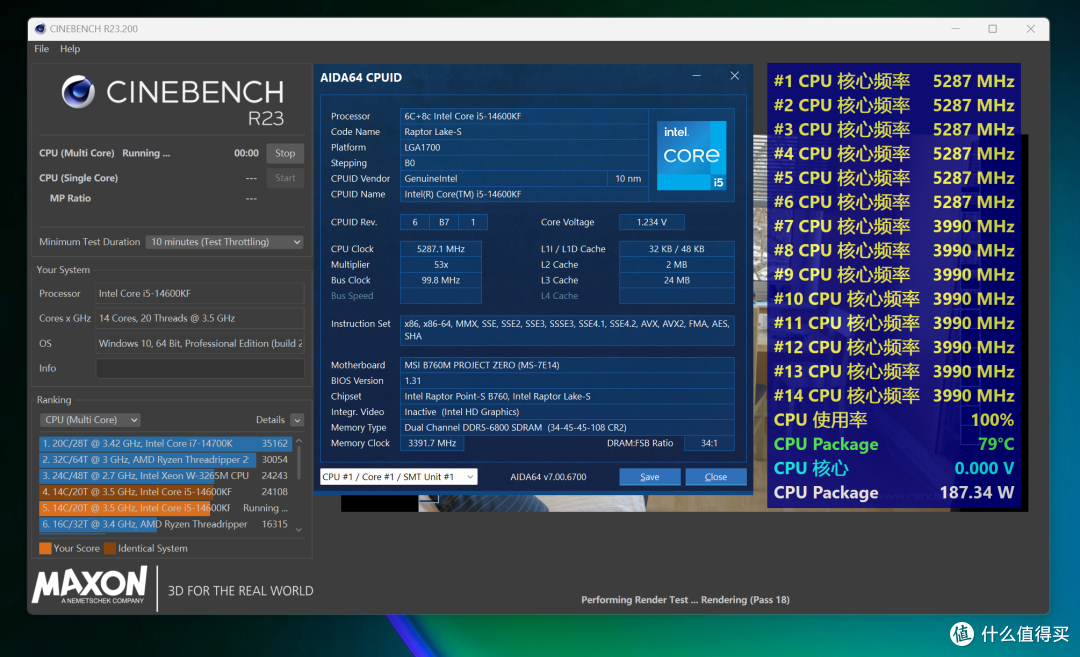Click the ranking list scroll down arrow
The width and height of the screenshot is (1080, 657).
pos(299,529)
